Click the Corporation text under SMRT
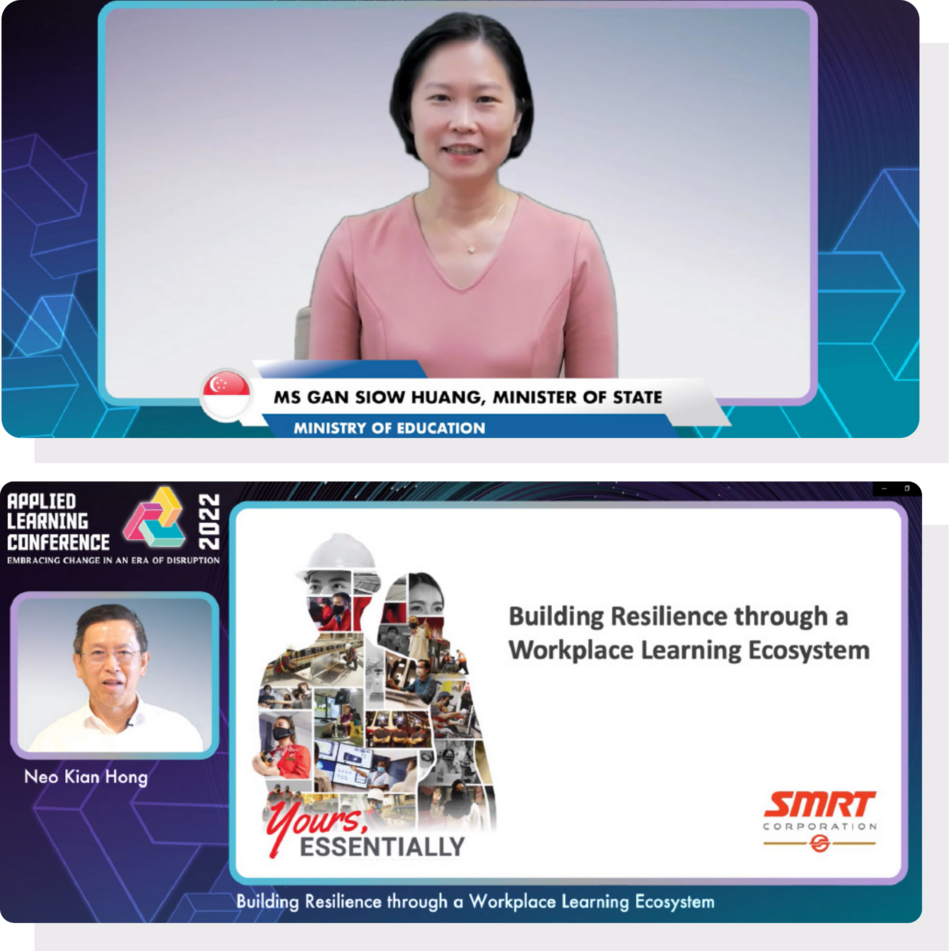 (x=819, y=826)
